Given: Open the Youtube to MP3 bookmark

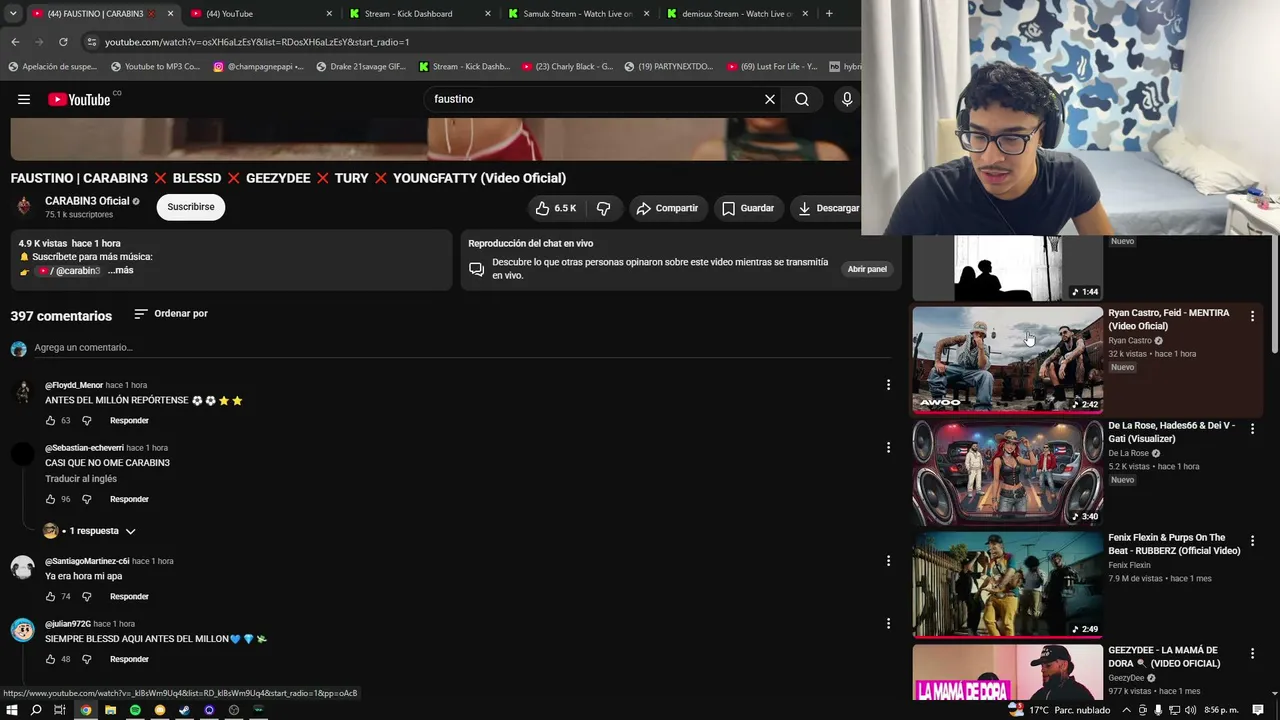Looking at the screenshot, I should tap(156, 67).
